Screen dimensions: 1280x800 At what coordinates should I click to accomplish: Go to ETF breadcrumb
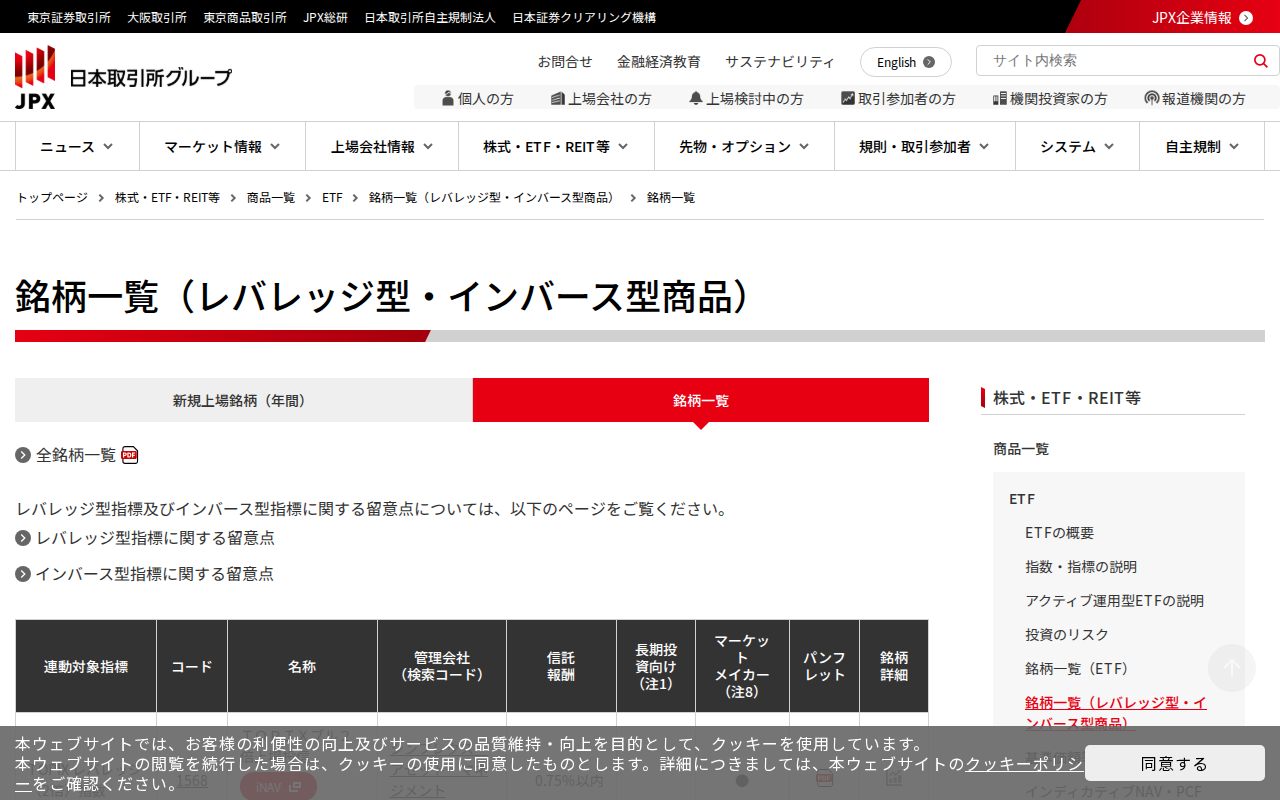[x=332, y=198]
